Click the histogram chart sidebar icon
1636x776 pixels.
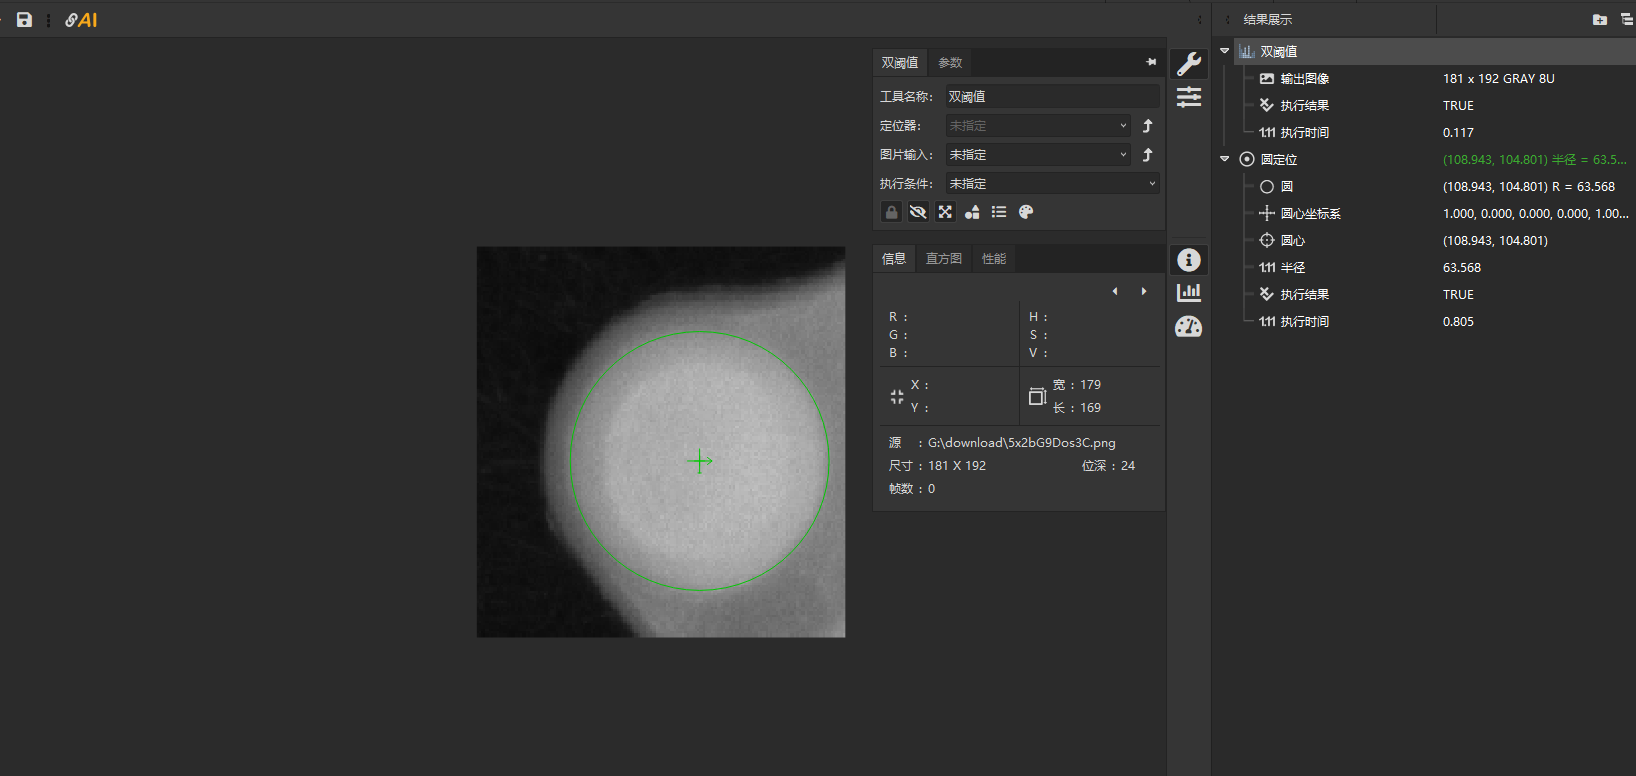pos(1189,293)
